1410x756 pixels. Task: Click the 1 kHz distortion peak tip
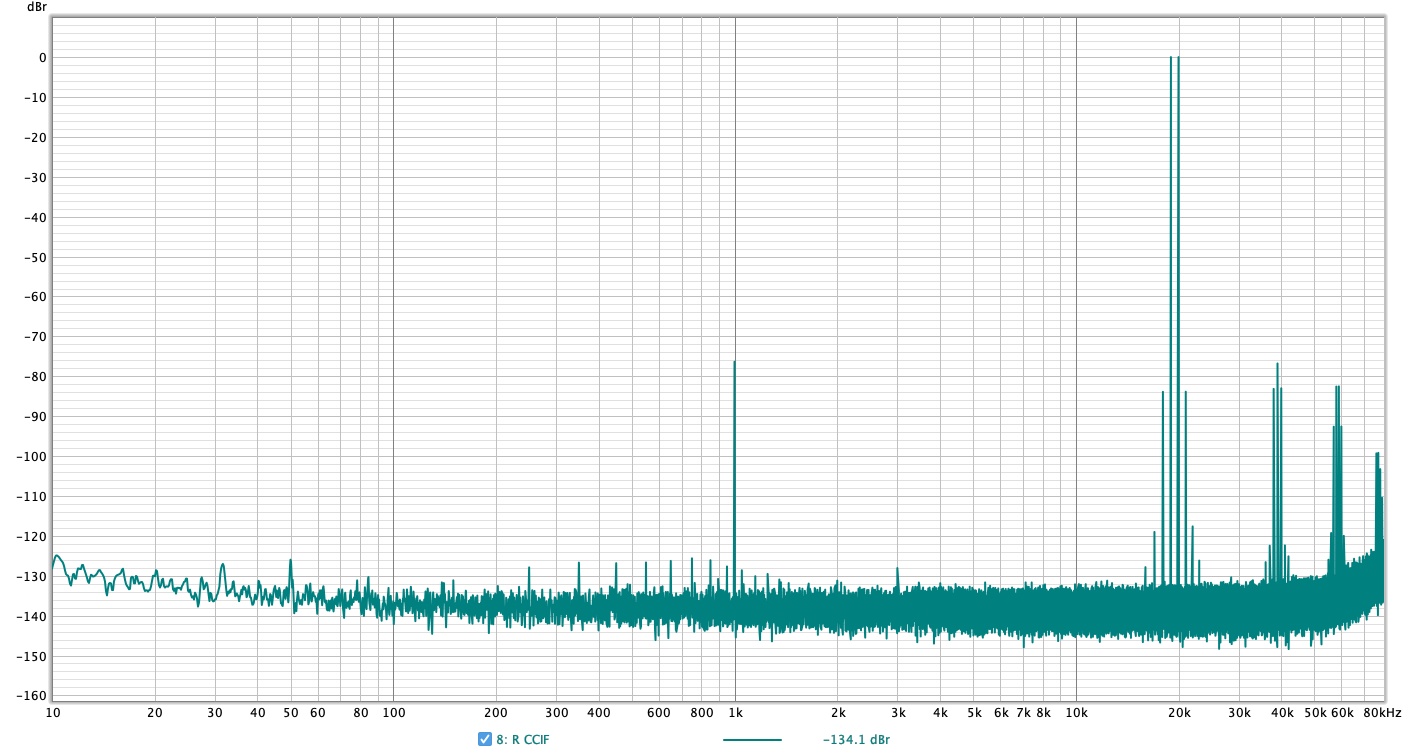[x=734, y=362]
